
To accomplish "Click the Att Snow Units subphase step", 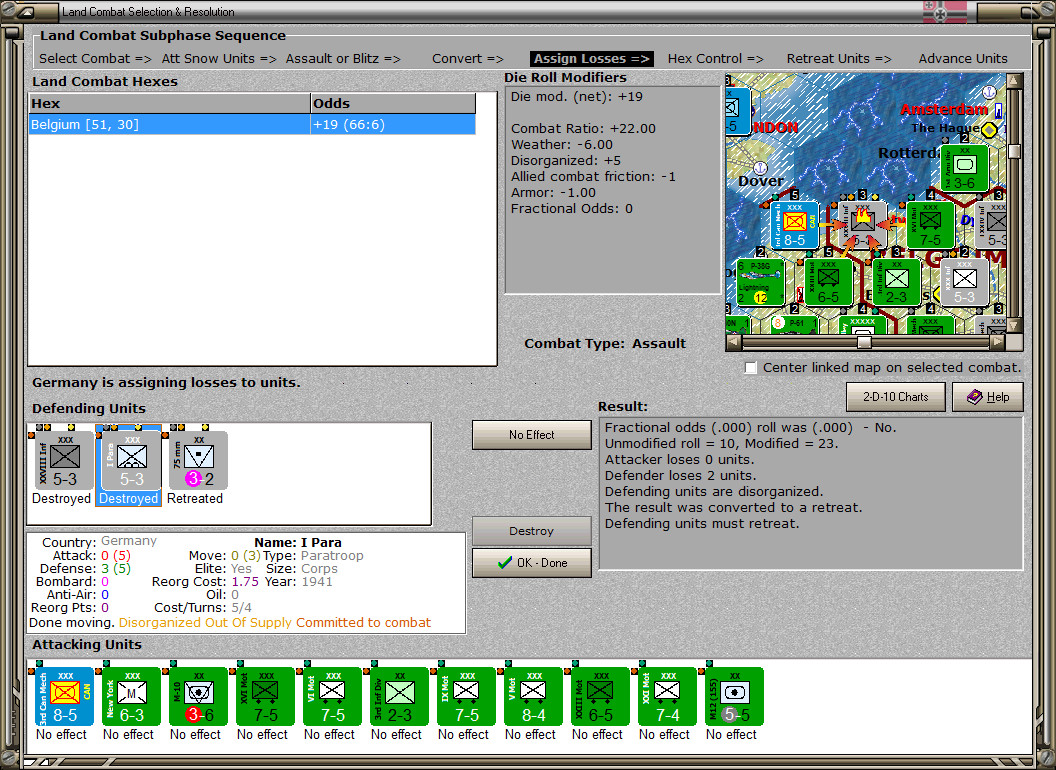I will pos(219,59).
